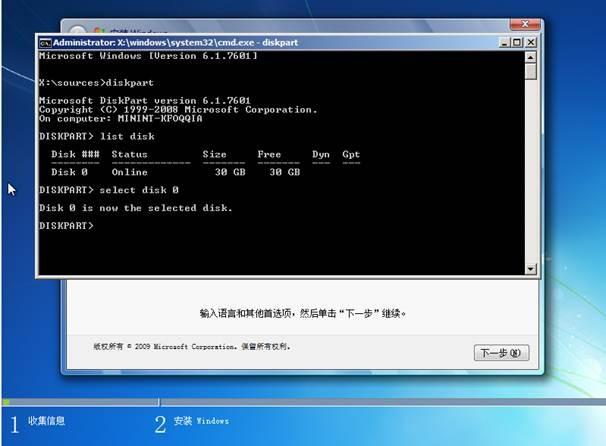The height and width of the screenshot is (446, 606).
Task: Close the Windows setup window behind
Action: tap(525, 24)
